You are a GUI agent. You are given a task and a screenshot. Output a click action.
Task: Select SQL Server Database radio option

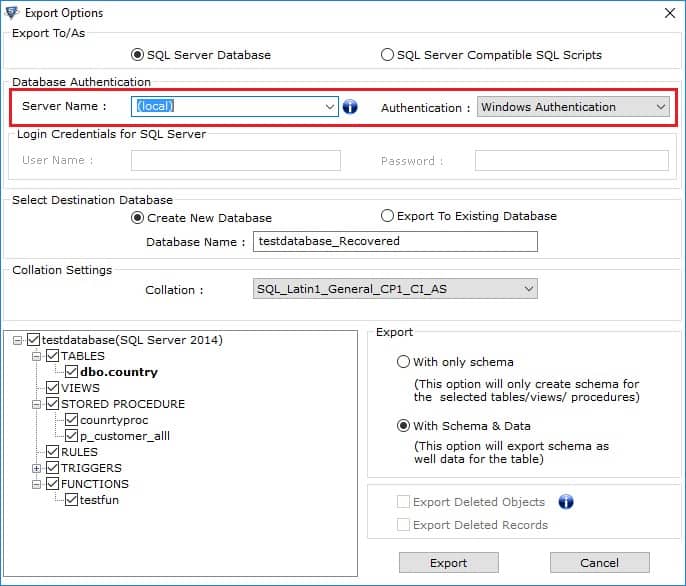coord(137,55)
